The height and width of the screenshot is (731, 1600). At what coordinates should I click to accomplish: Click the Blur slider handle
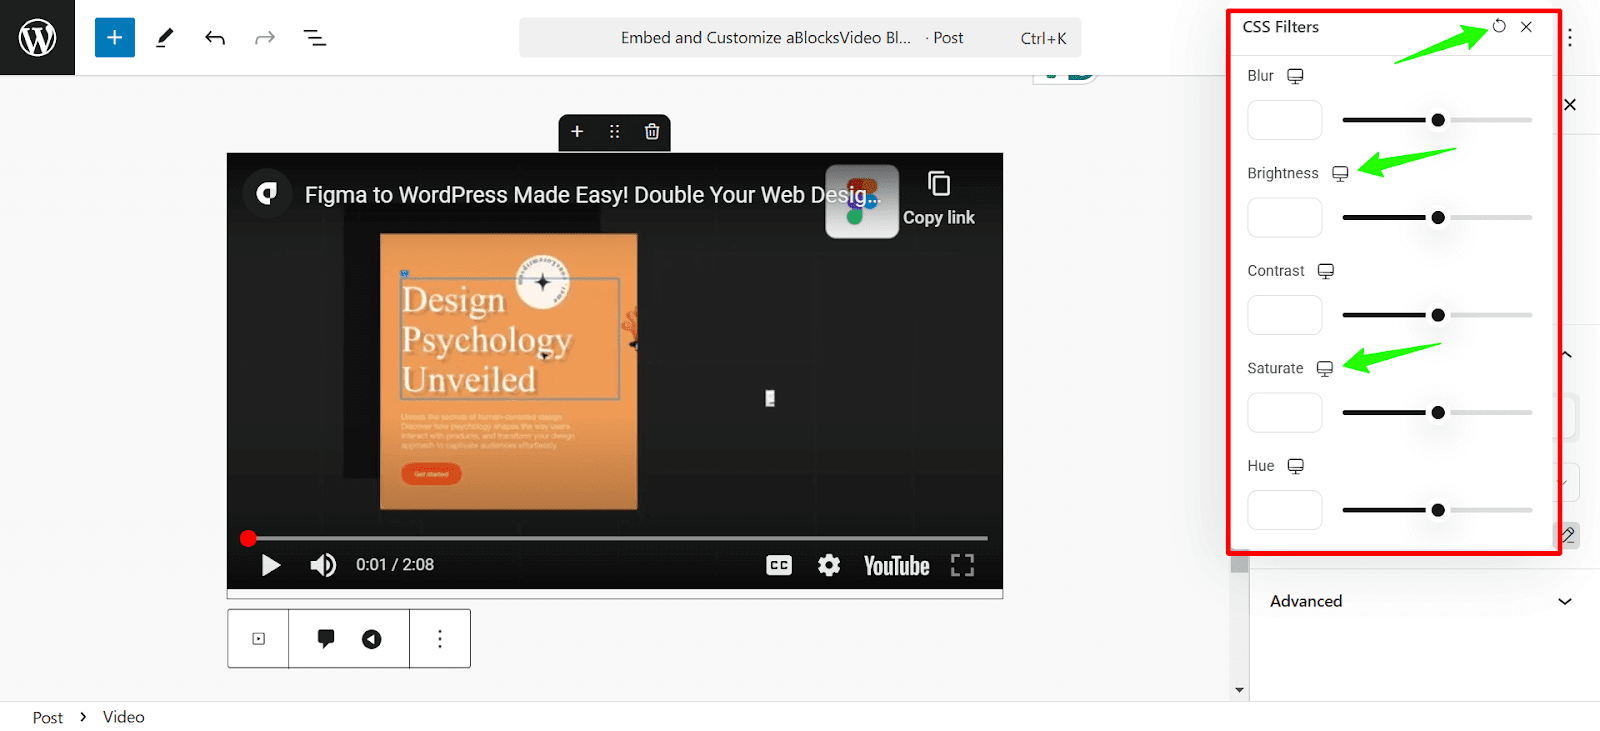click(x=1438, y=120)
